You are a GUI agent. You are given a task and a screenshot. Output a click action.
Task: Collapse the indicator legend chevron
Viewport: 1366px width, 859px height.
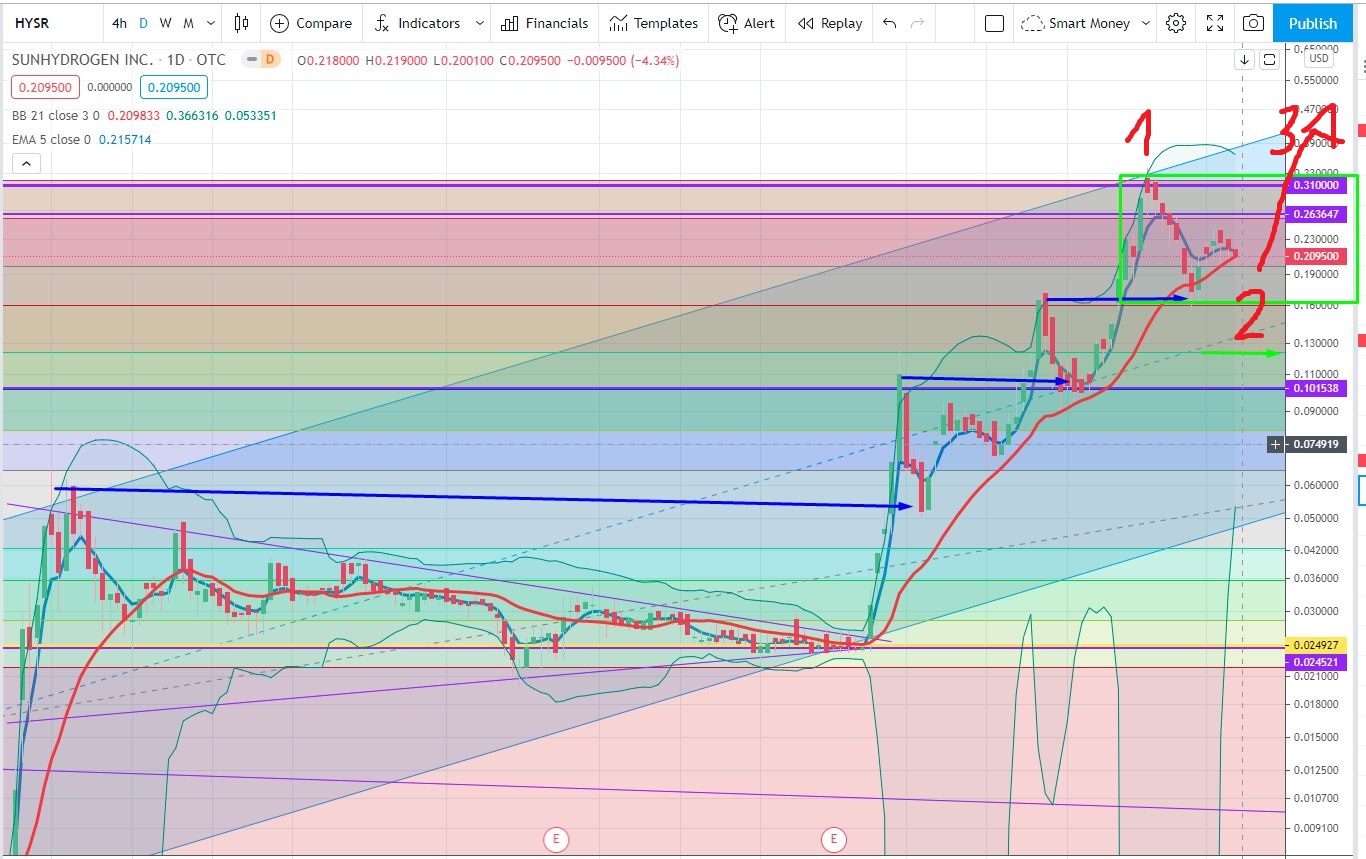pos(26,164)
